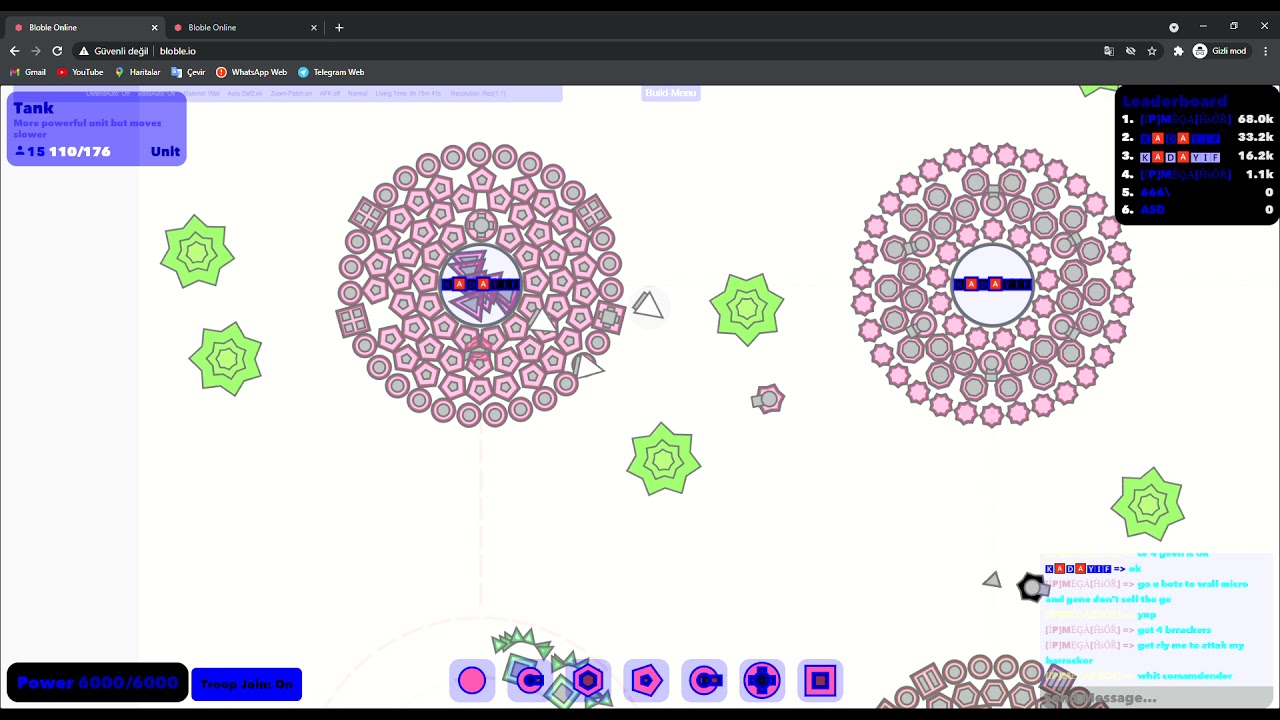This screenshot has height=720, width=1280.
Task: Click the black hexagon unit near chat
Action: click(x=1031, y=587)
